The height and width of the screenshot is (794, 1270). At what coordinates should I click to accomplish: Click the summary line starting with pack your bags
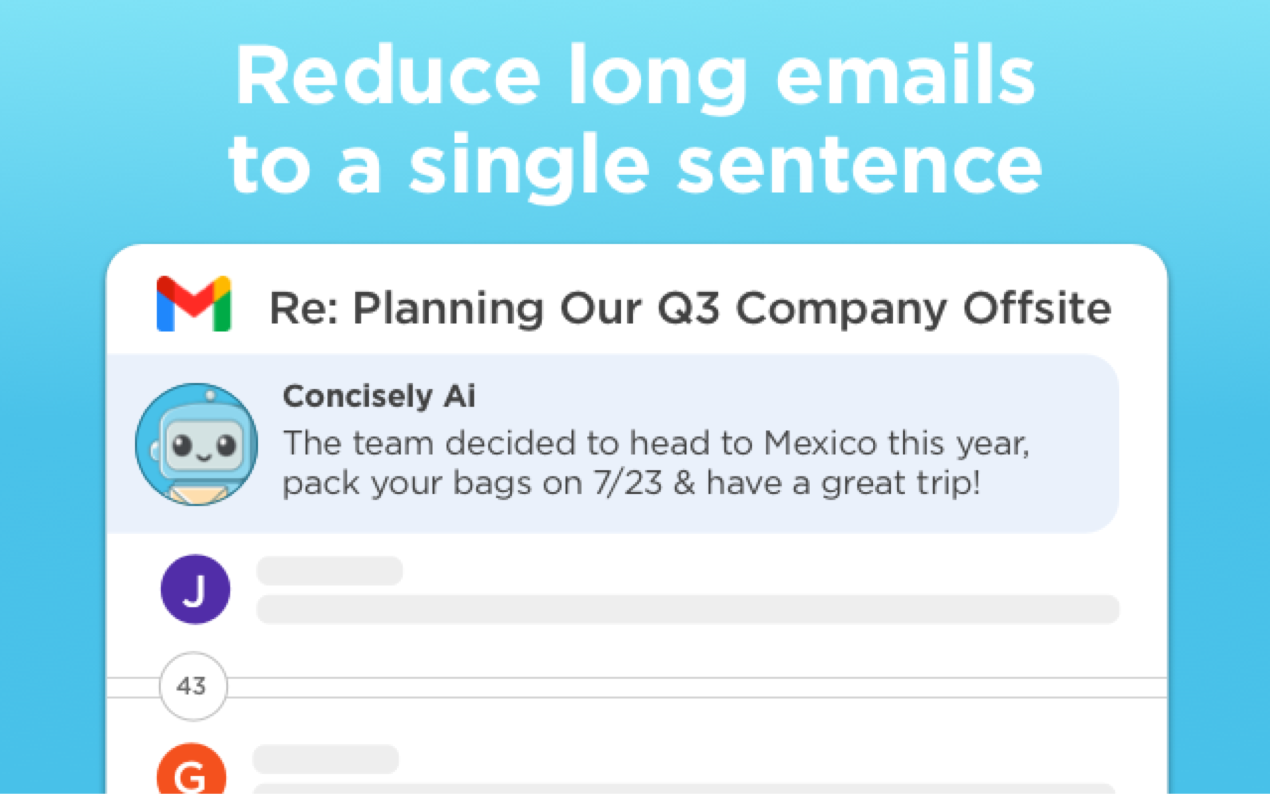pyautogui.click(x=630, y=483)
